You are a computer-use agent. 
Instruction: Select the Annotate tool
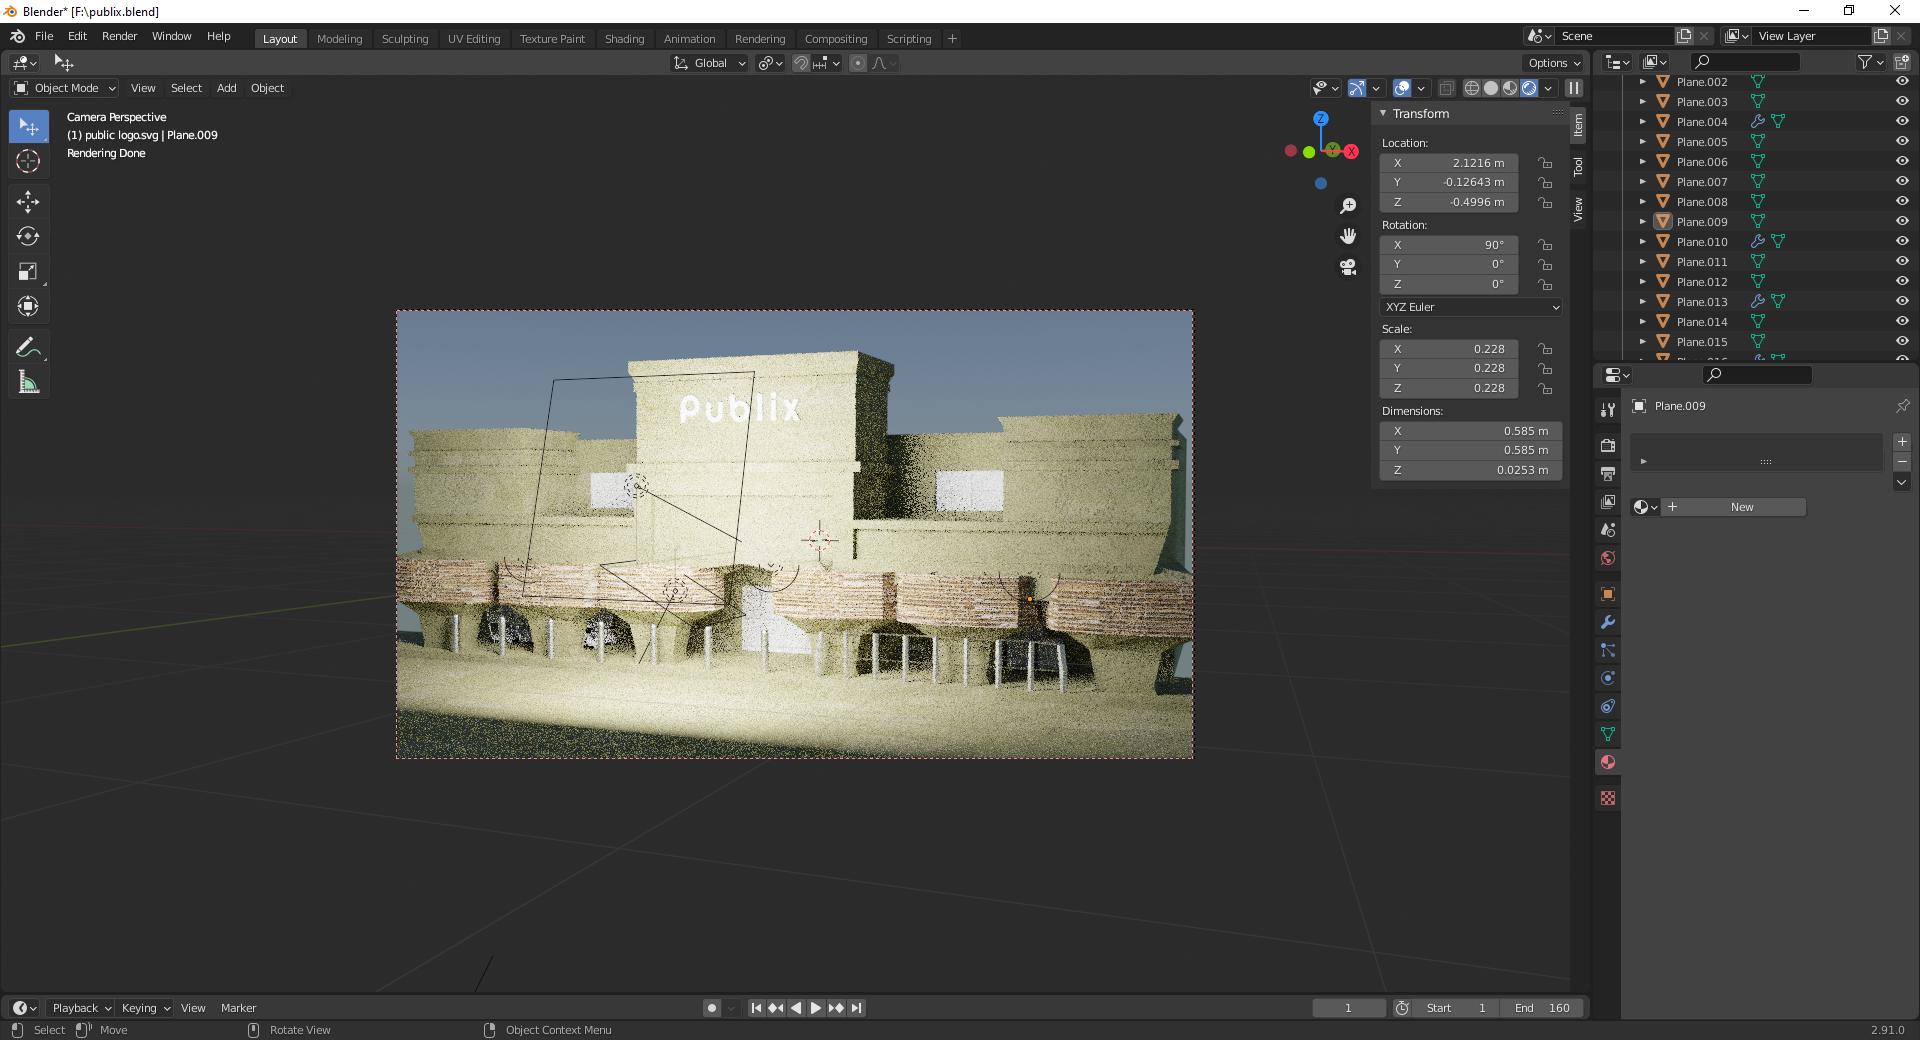click(x=28, y=348)
